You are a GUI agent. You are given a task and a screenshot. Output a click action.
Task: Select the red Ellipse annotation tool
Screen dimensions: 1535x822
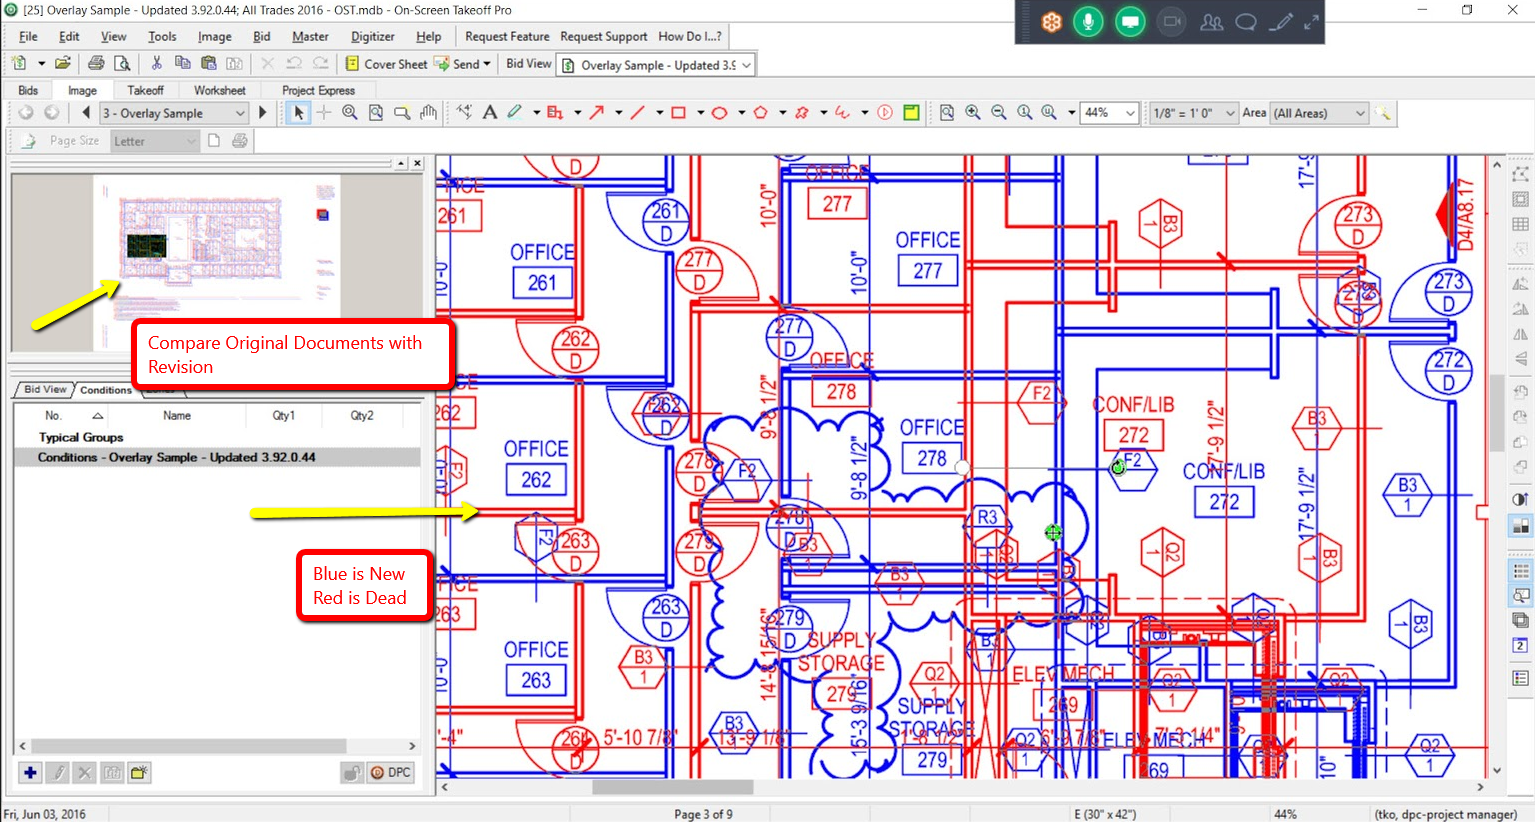point(719,113)
